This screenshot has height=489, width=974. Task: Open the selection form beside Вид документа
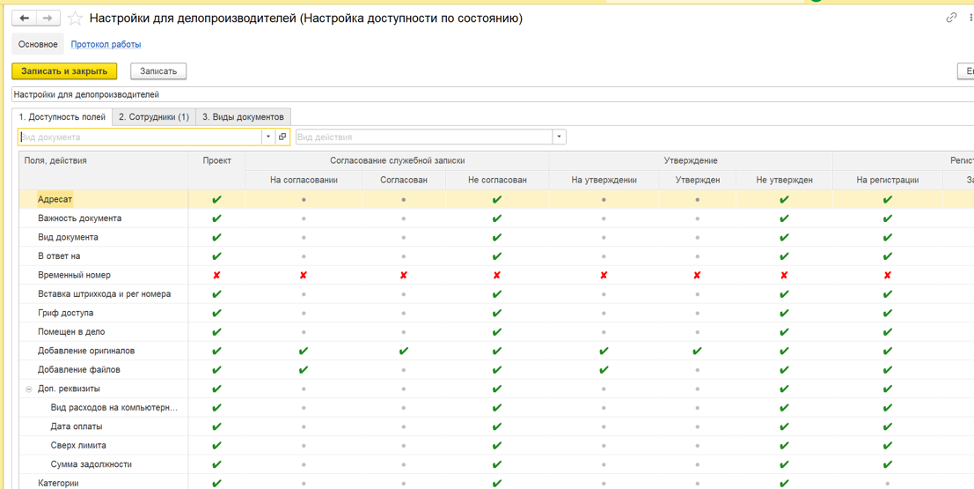(x=282, y=137)
